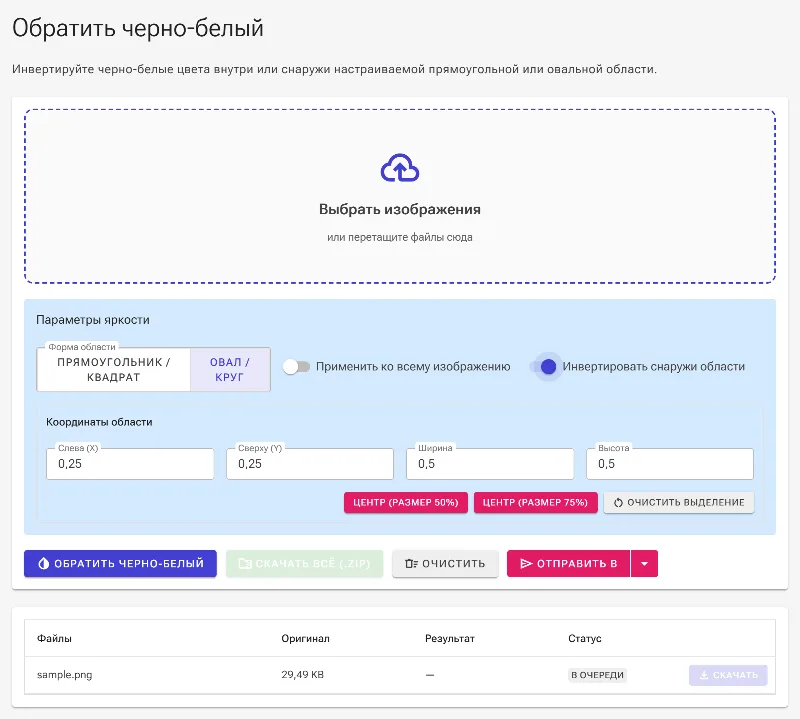Click 'Обратить черно-белый' button
The height and width of the screenshot is (719, 800).
tap(120, 563)
